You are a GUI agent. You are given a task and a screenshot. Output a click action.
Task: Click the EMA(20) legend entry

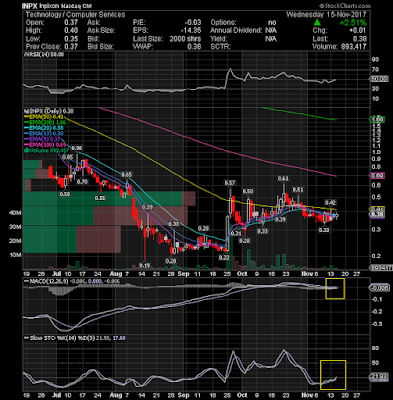point(43,128)
